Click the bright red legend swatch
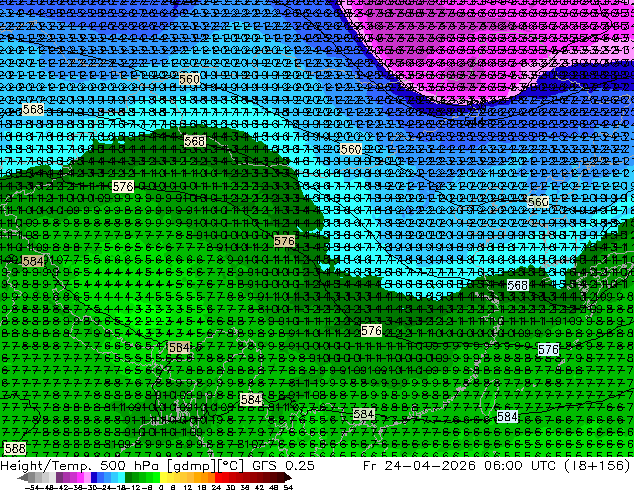 (x=218, y=477)
